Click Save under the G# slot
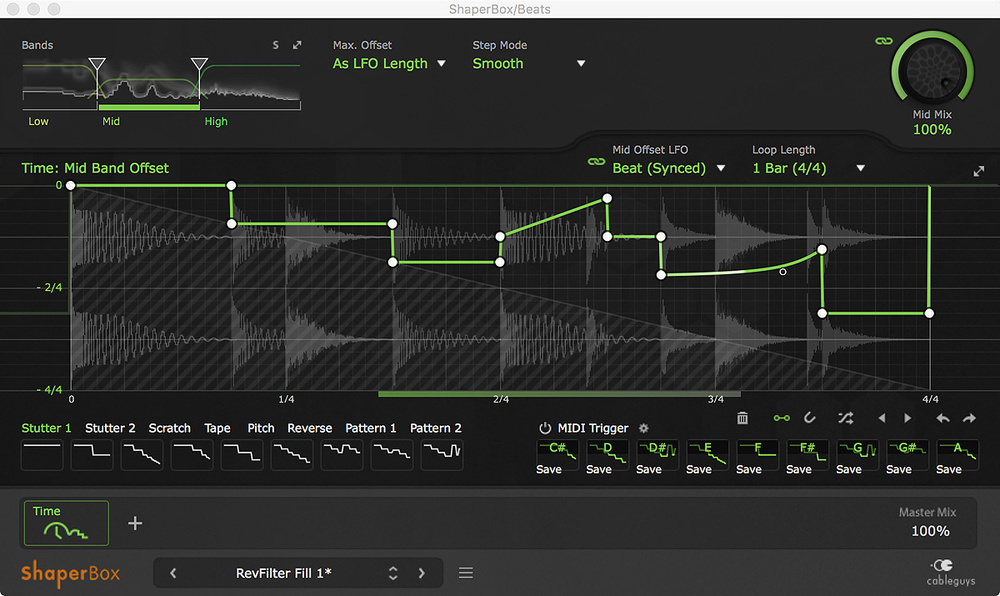This screenshot has width=1000, height=596. pos(899,470)
